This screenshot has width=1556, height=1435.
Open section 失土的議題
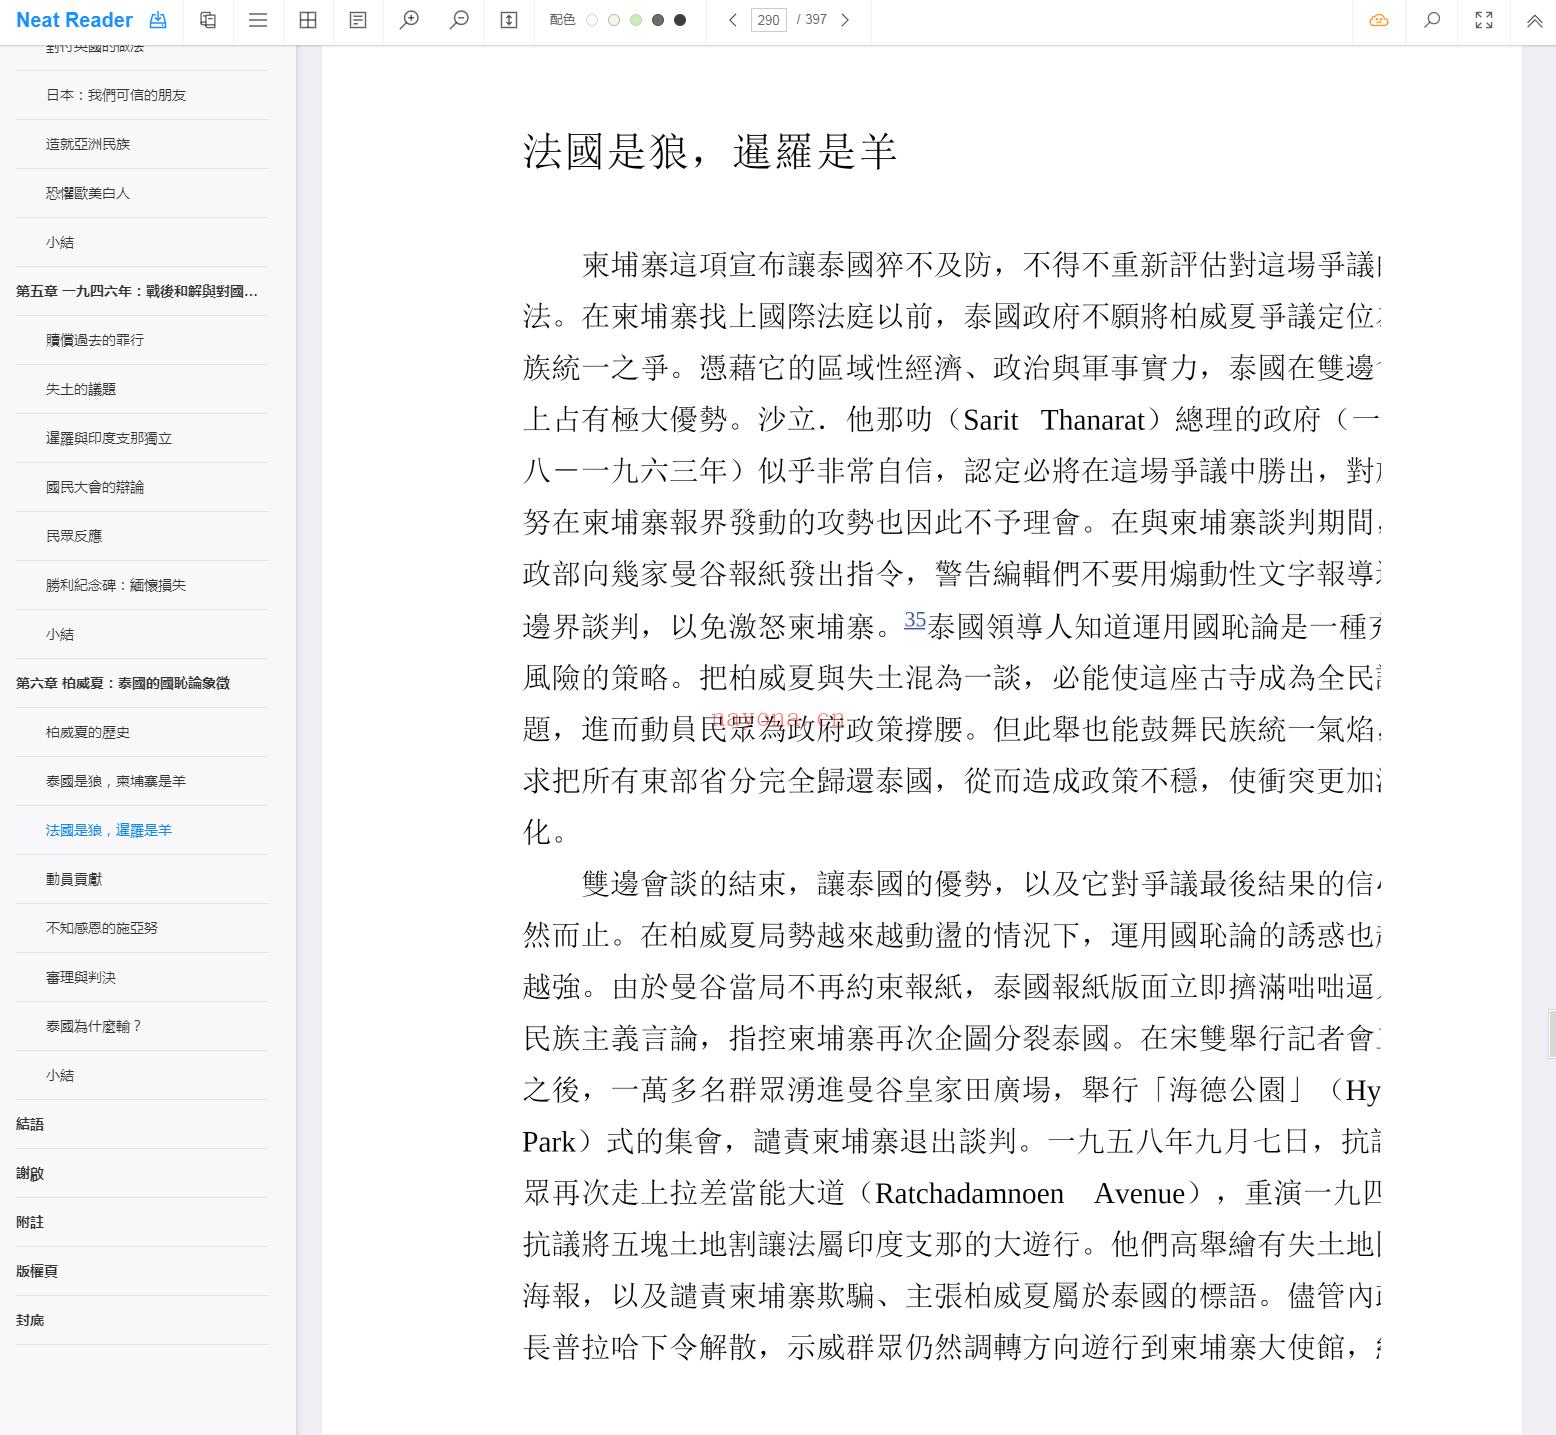81,389
